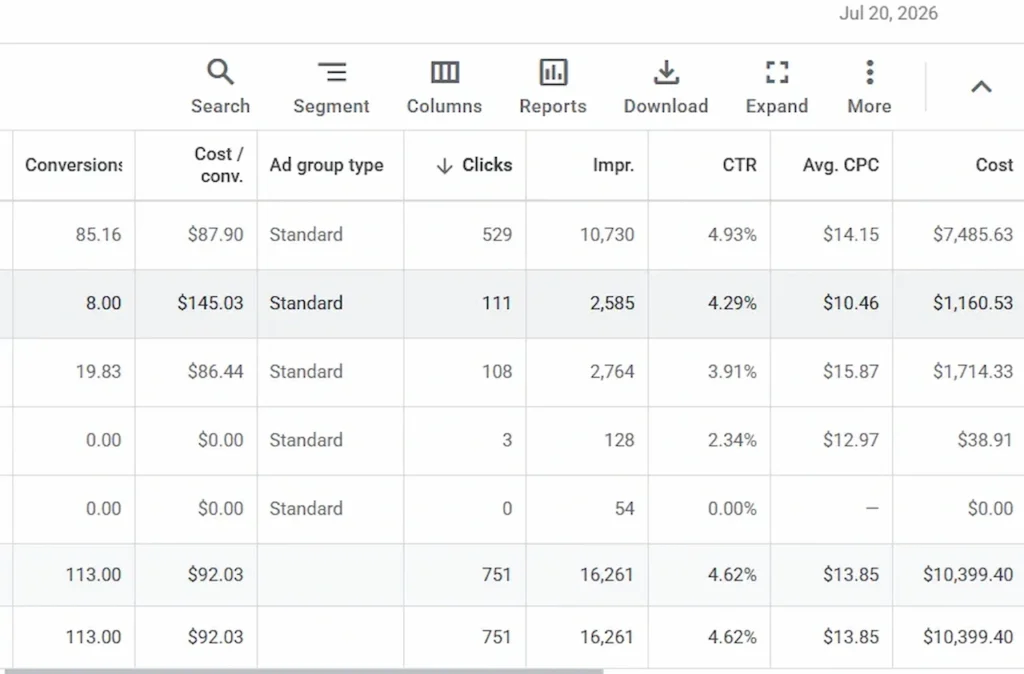1024x674 pixels.
Task: Sort by the Cost column header
Action: pyautogui.click(x=994, y=165)
